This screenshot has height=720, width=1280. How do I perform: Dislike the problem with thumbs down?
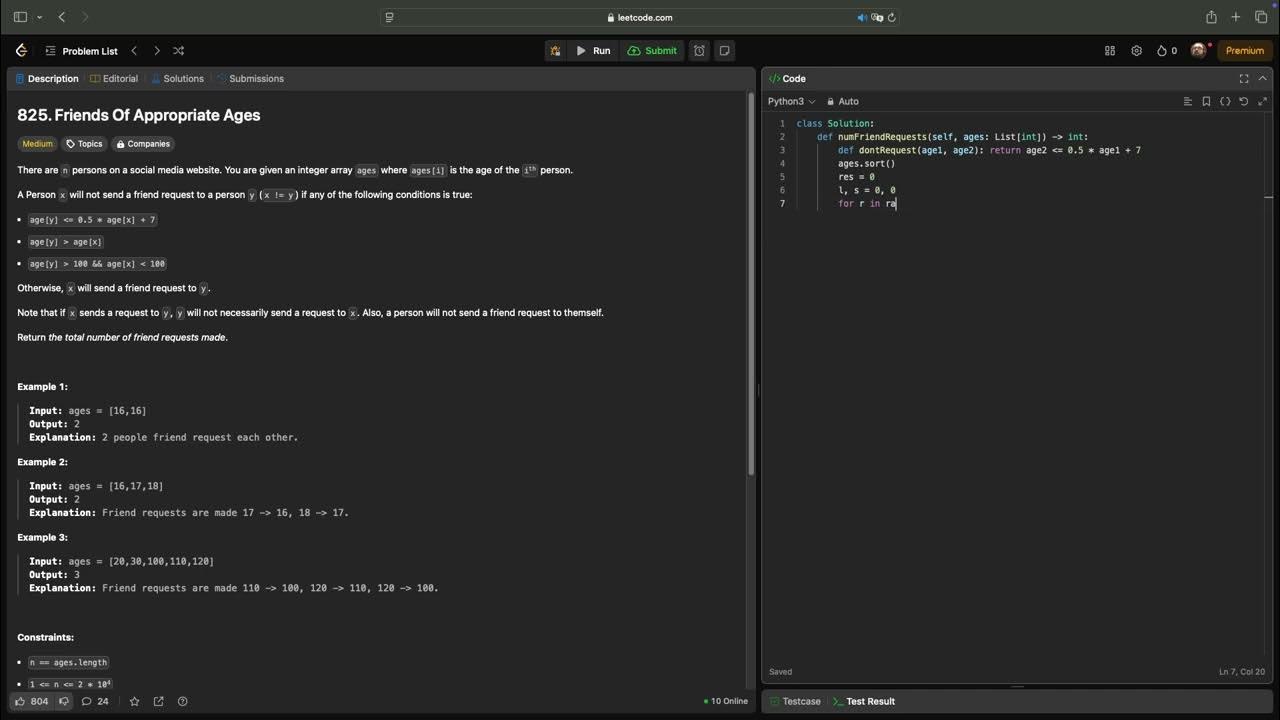click(x=64, y=701)
